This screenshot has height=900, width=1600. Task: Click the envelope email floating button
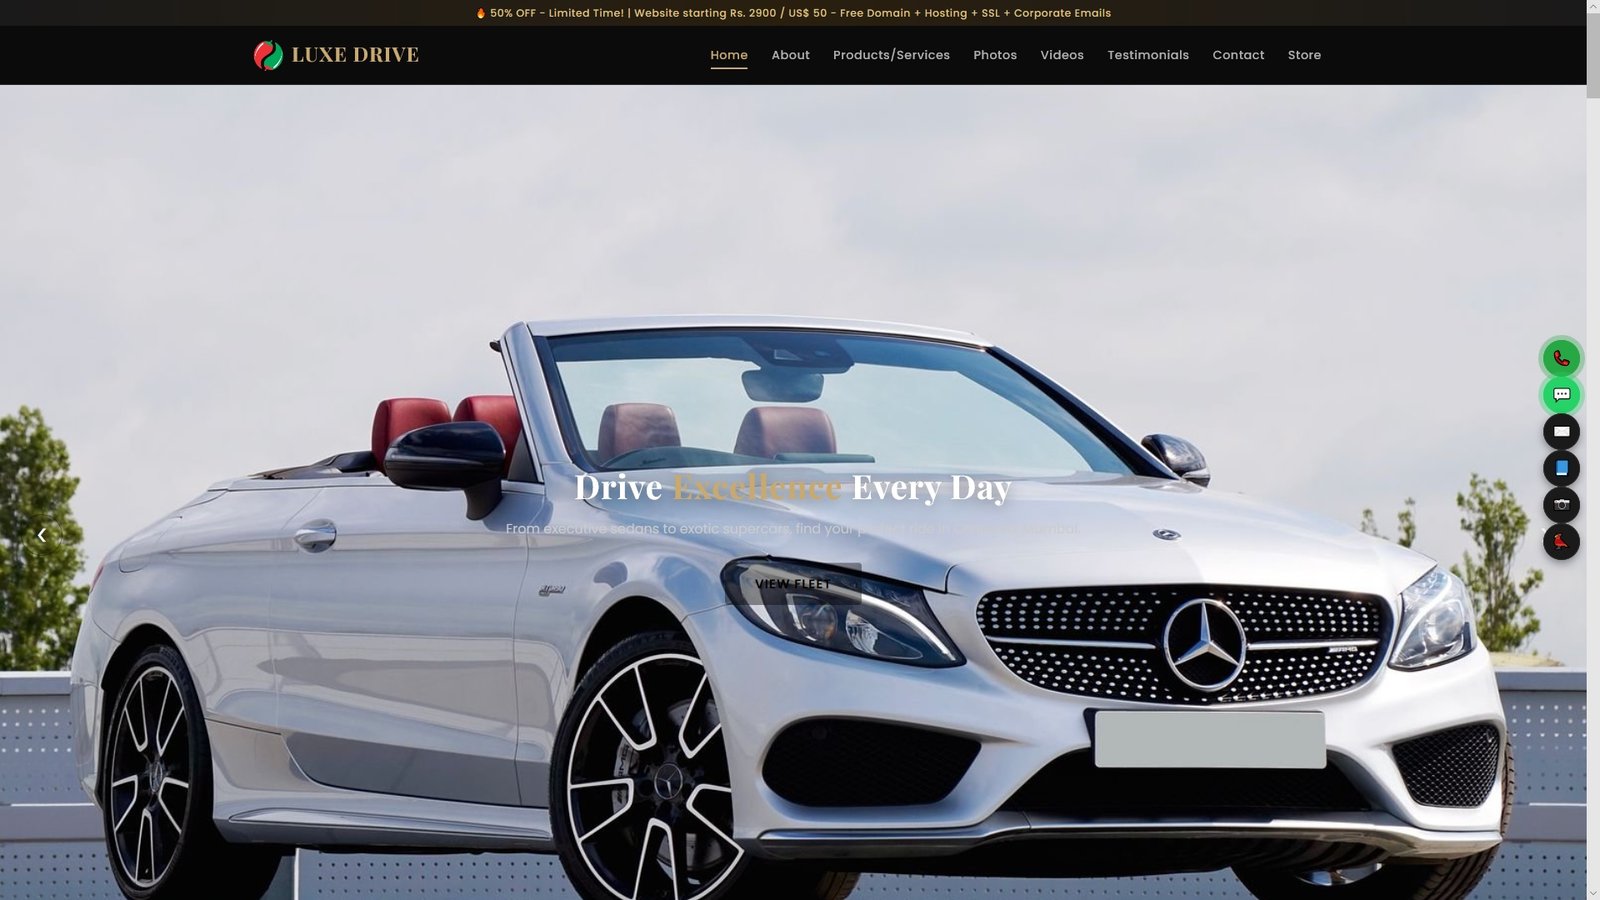[x=1561, y=431]
